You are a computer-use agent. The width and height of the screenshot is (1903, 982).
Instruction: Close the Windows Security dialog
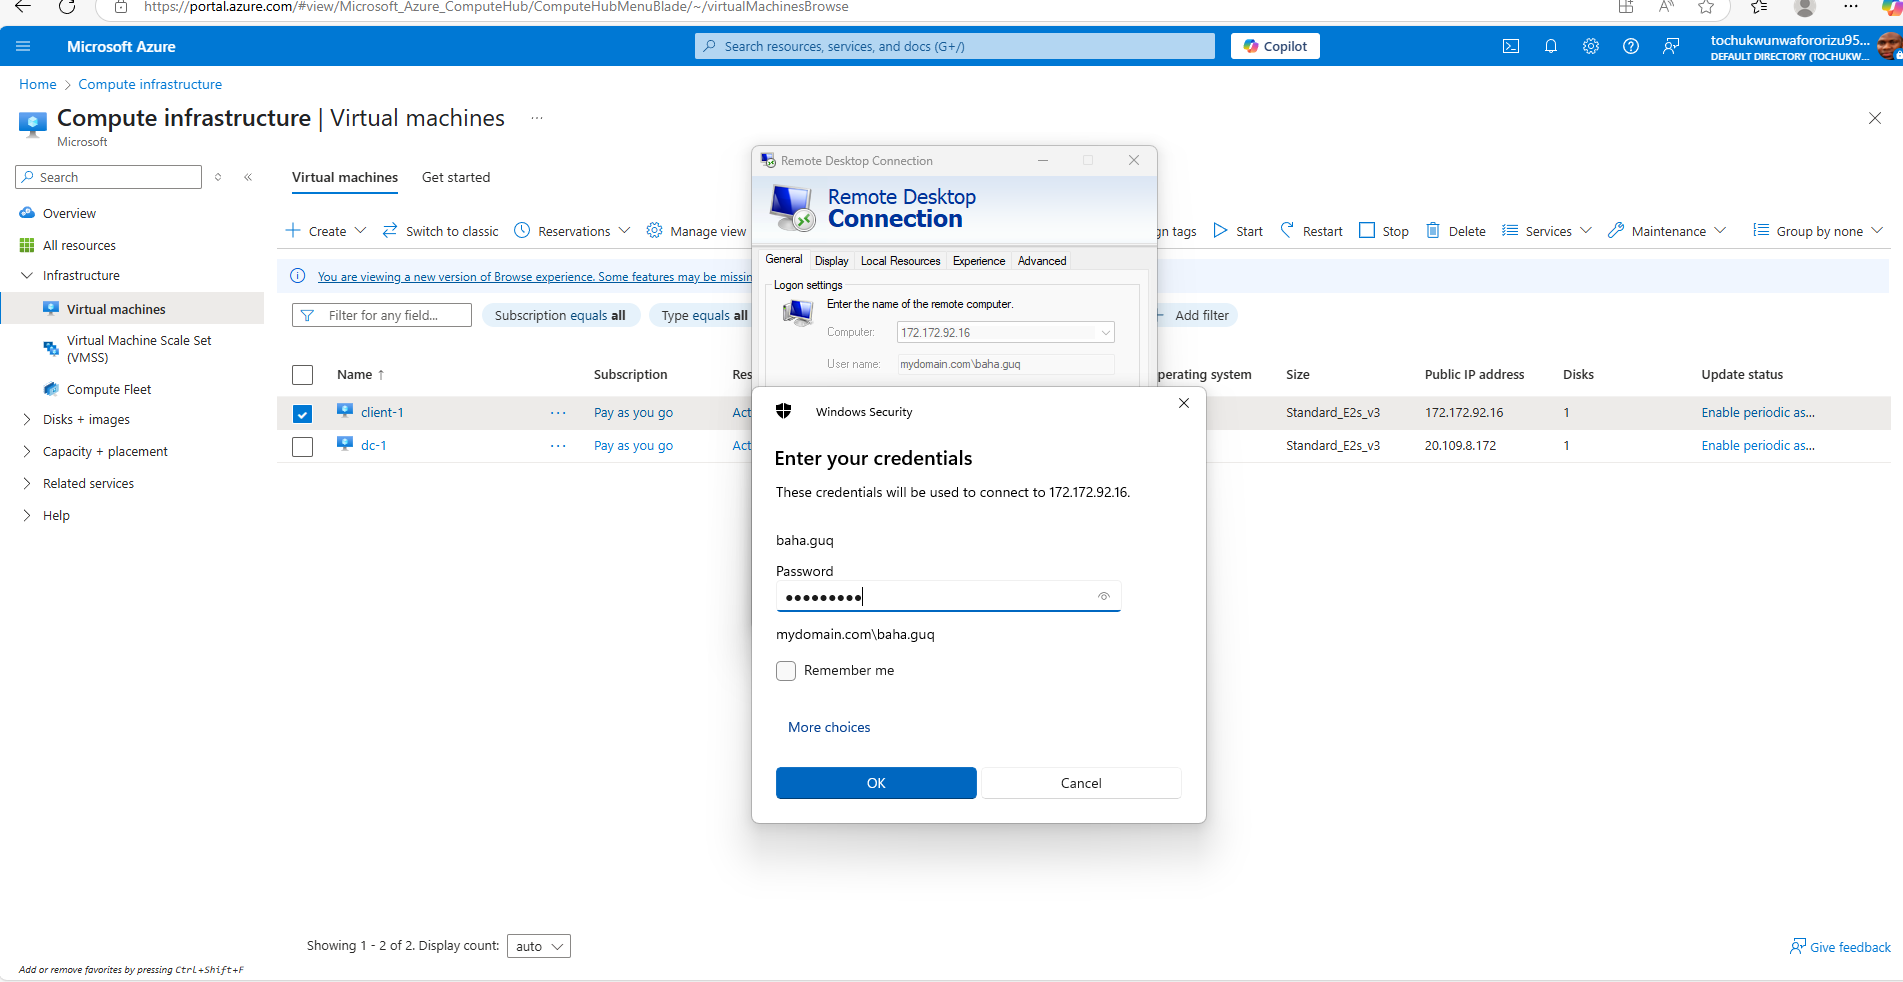tap(1184, 403)
